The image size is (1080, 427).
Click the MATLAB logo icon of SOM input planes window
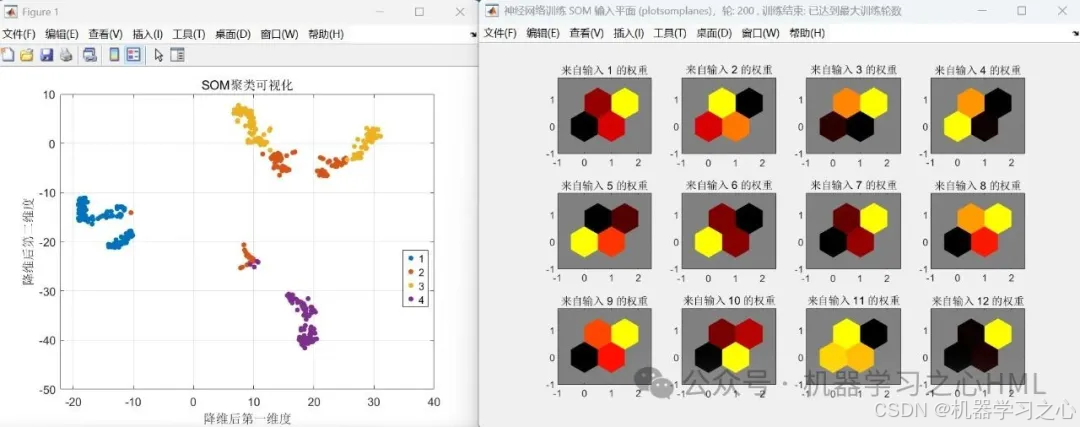click(491, 11)
